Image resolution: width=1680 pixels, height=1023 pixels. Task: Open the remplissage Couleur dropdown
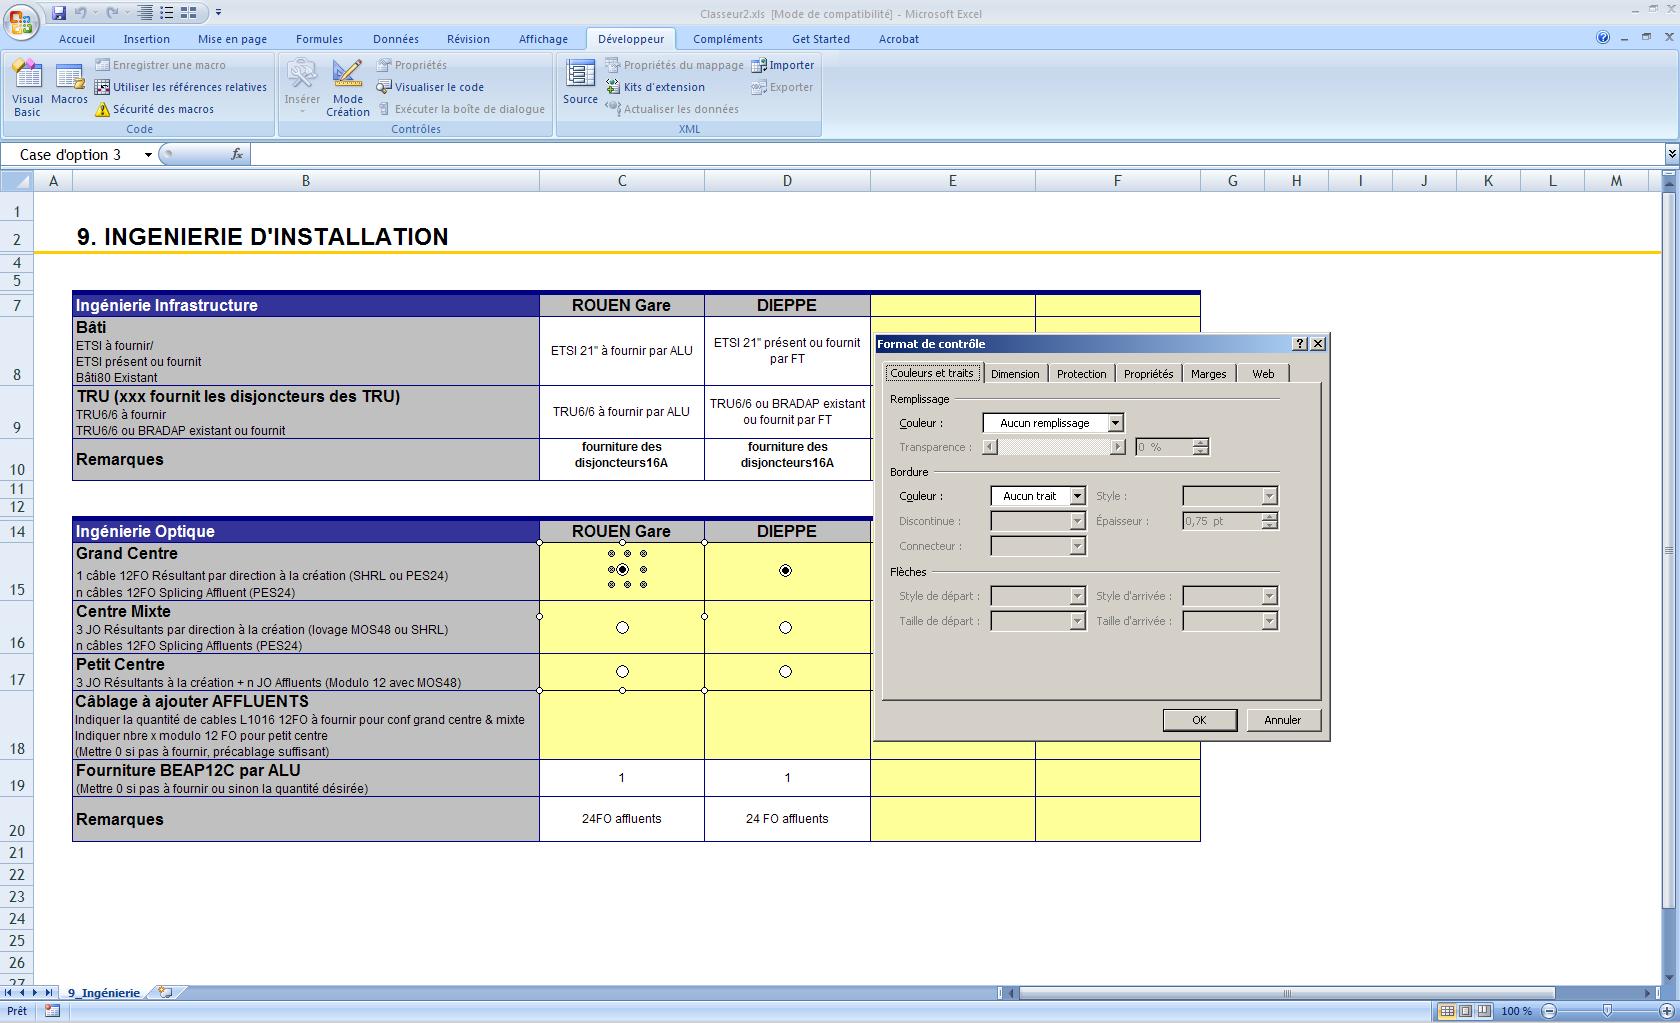(x=1115, y=422)
